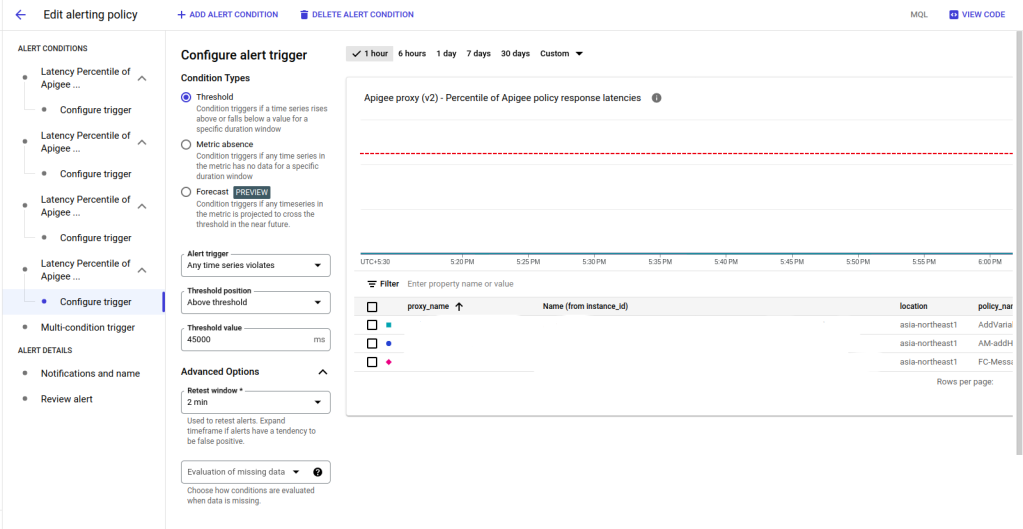Open the selected fourth Configure trigger item
Image resolution: width=1023 pixels, height=529 pixels.
tap(95, 302)
